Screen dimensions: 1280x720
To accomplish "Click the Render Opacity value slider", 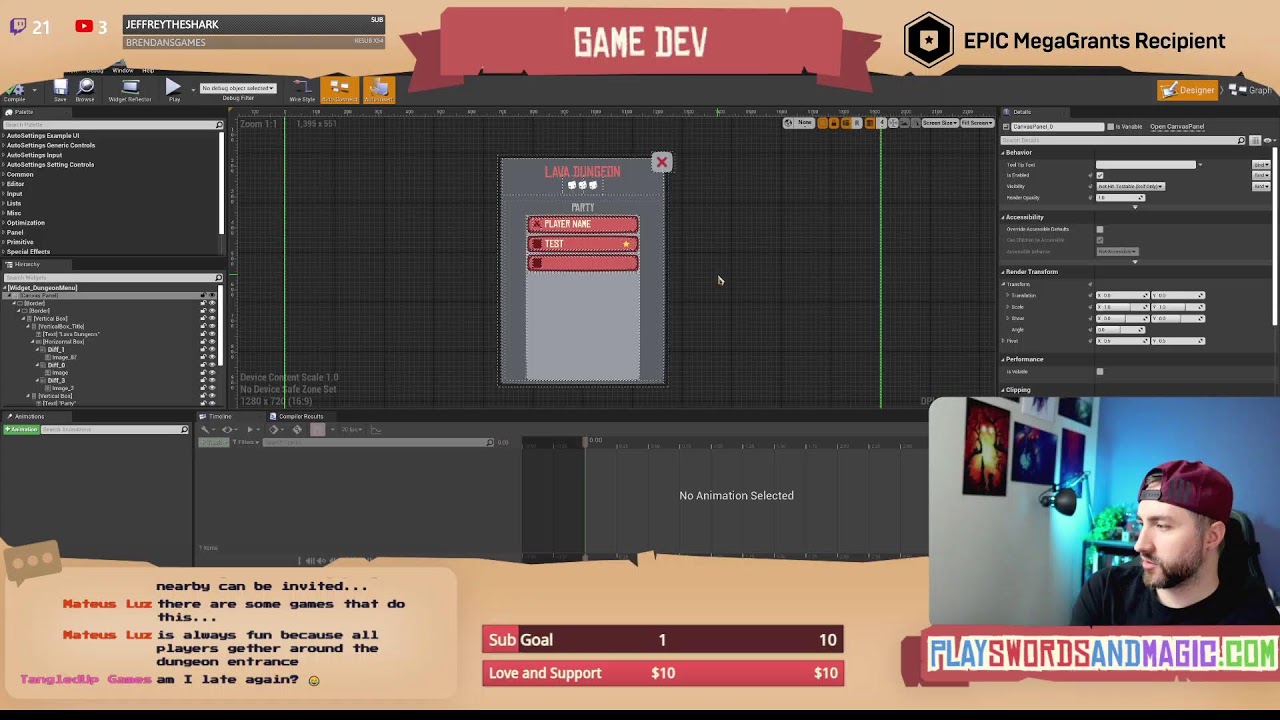I will (1120, 197).
